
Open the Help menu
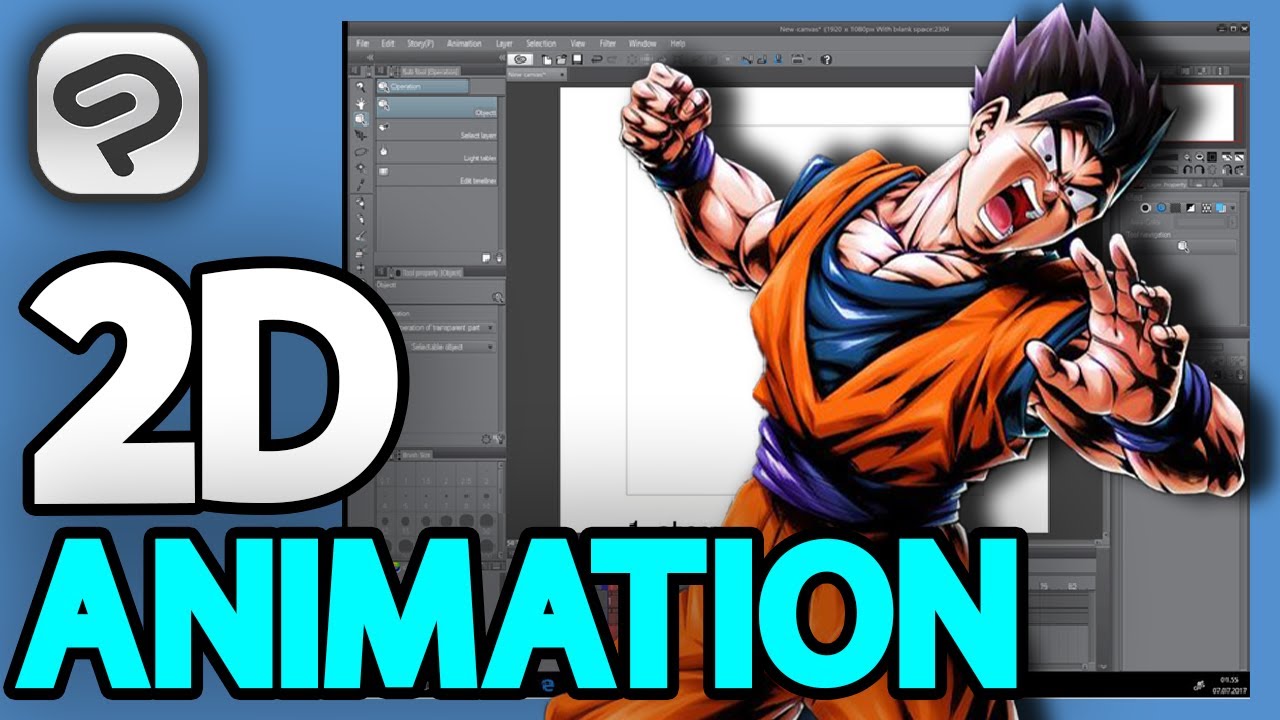pyautogui.click(x=678, y=44)
